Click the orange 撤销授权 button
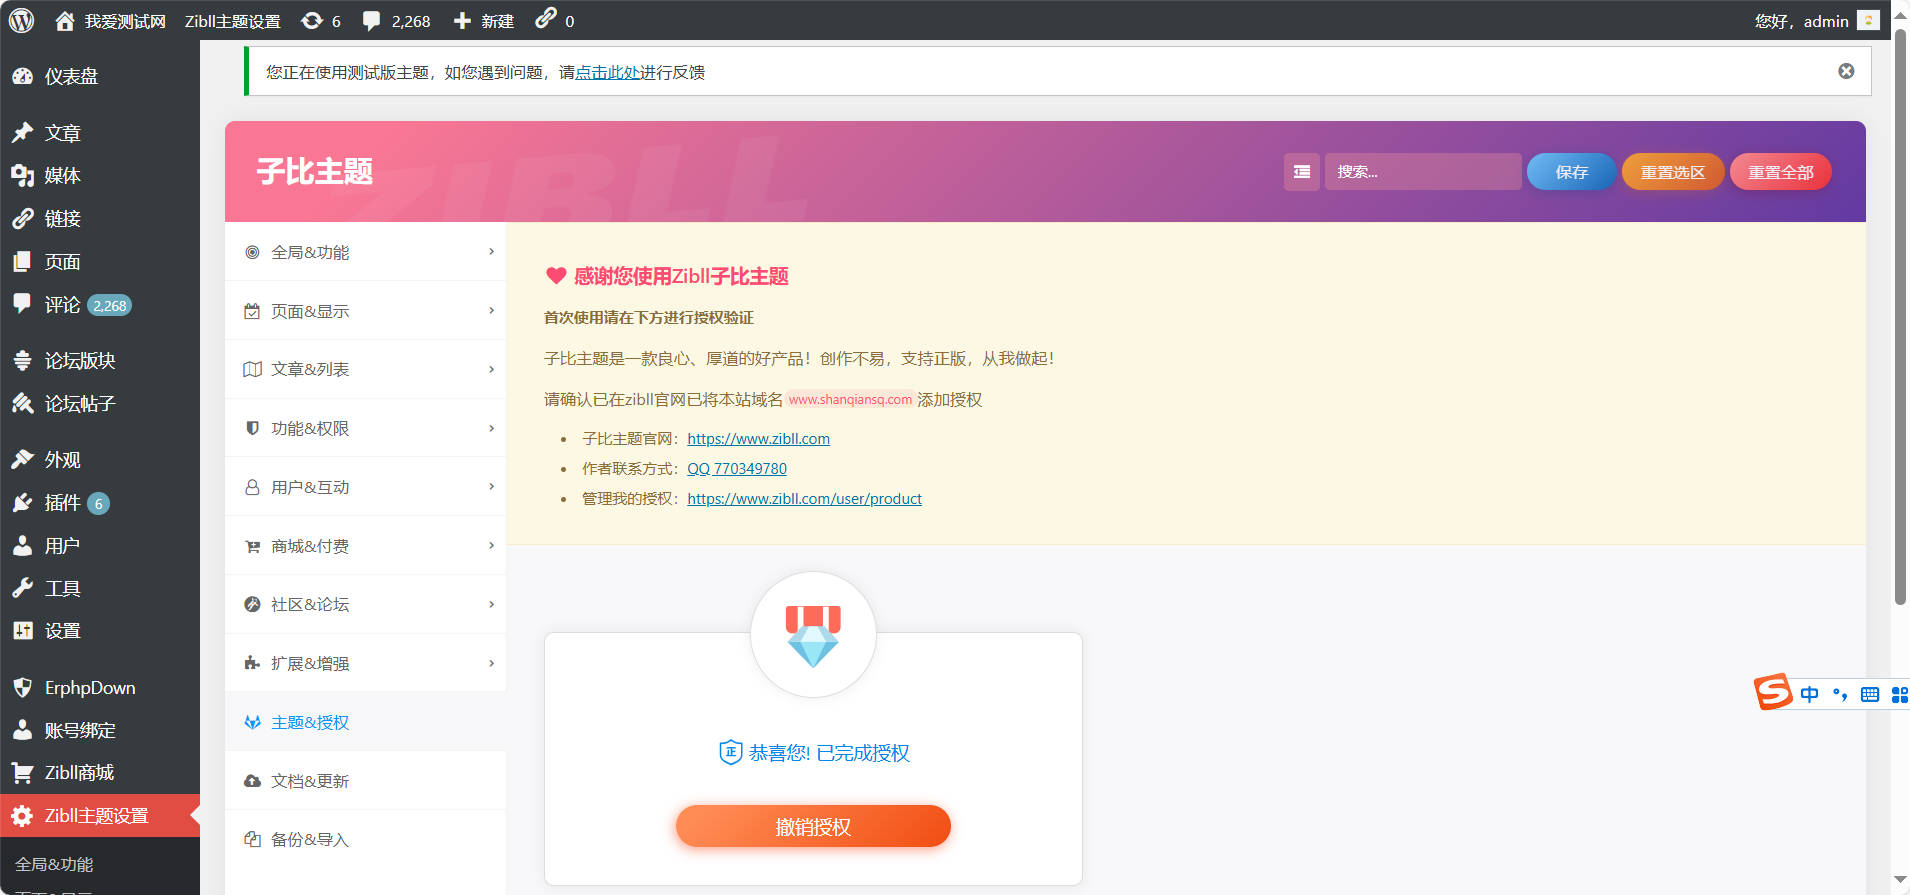This screenshot has width=1910, height=895. click(x=813, y=827)
